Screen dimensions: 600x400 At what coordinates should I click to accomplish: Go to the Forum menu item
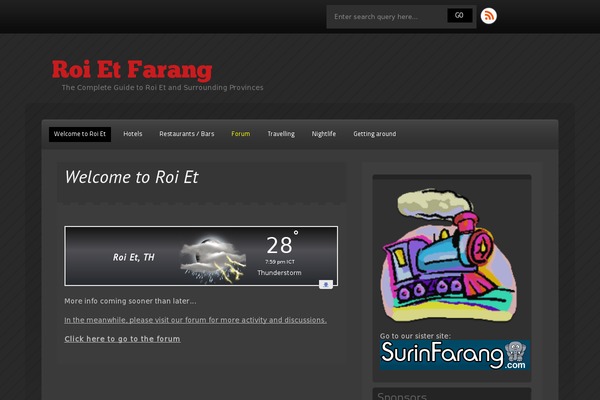[241, 134]
